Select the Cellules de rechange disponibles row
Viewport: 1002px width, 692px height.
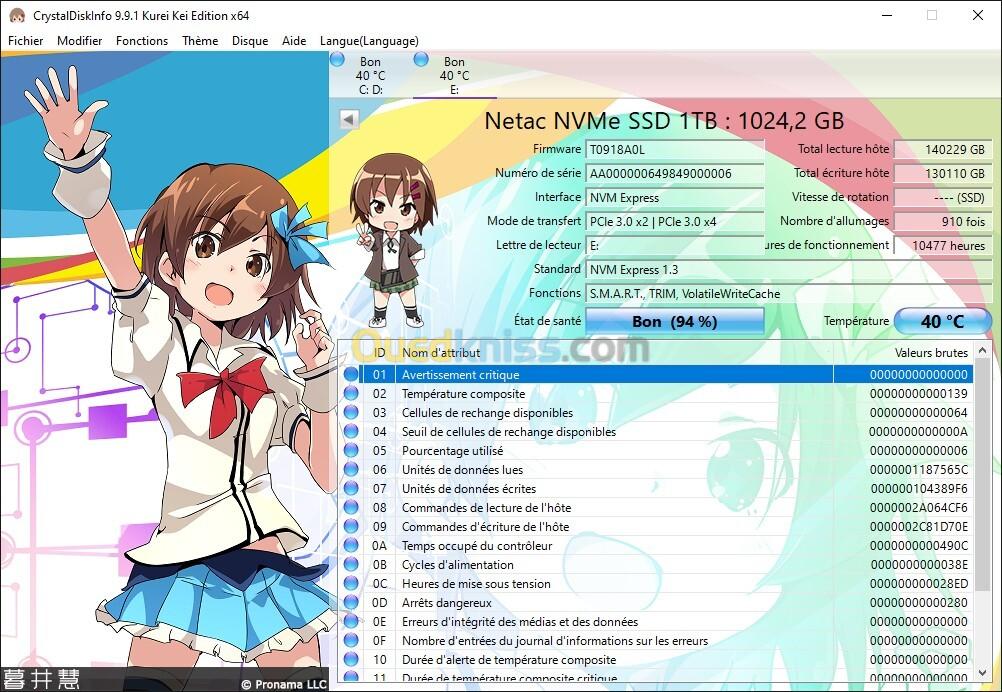coord(658,413)
